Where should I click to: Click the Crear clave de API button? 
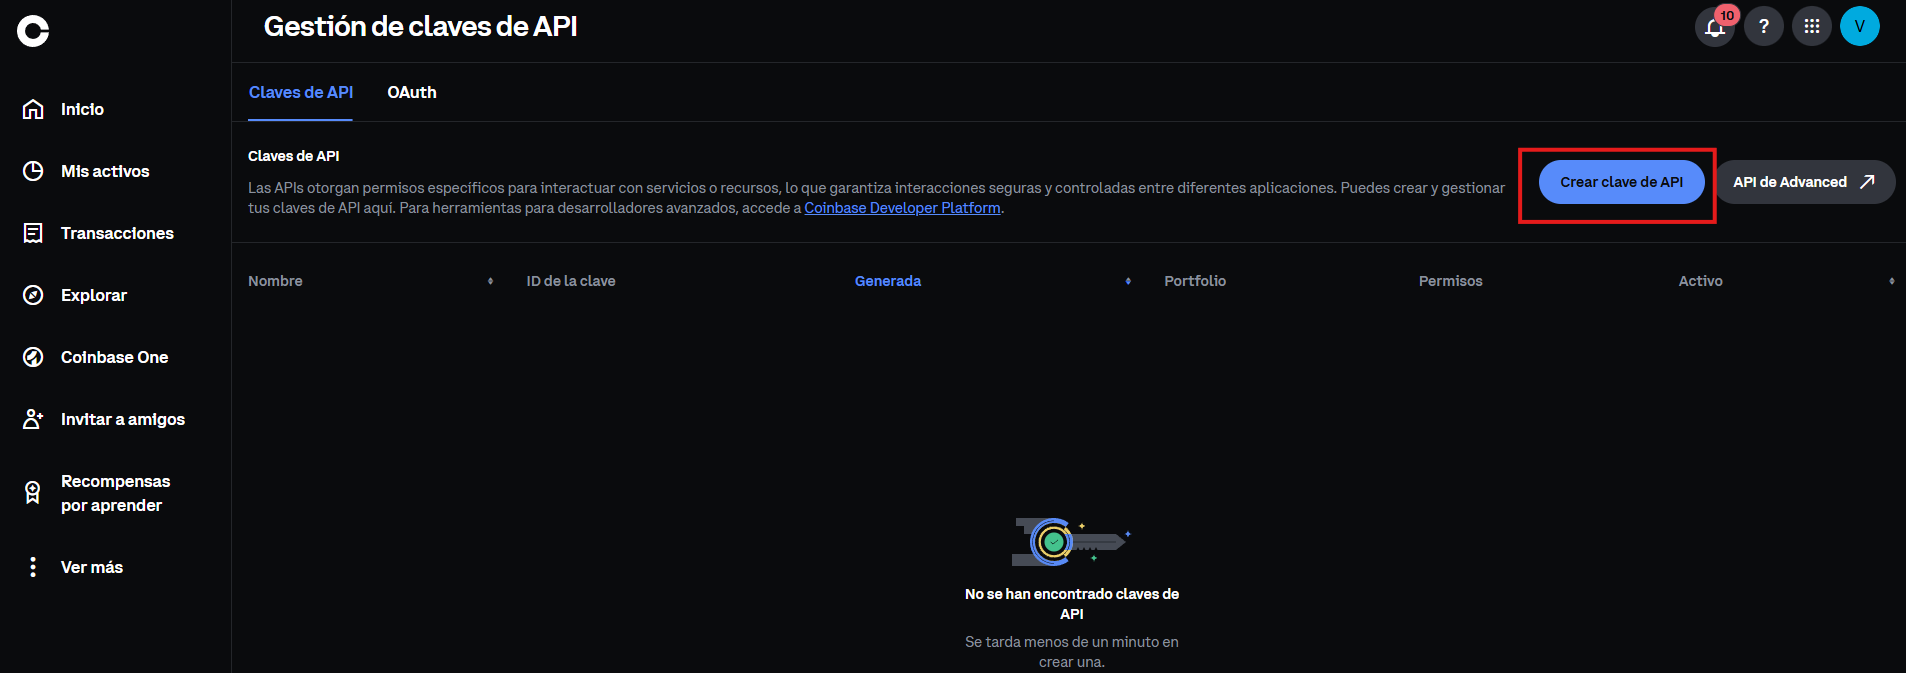[x=1621, y=182]
